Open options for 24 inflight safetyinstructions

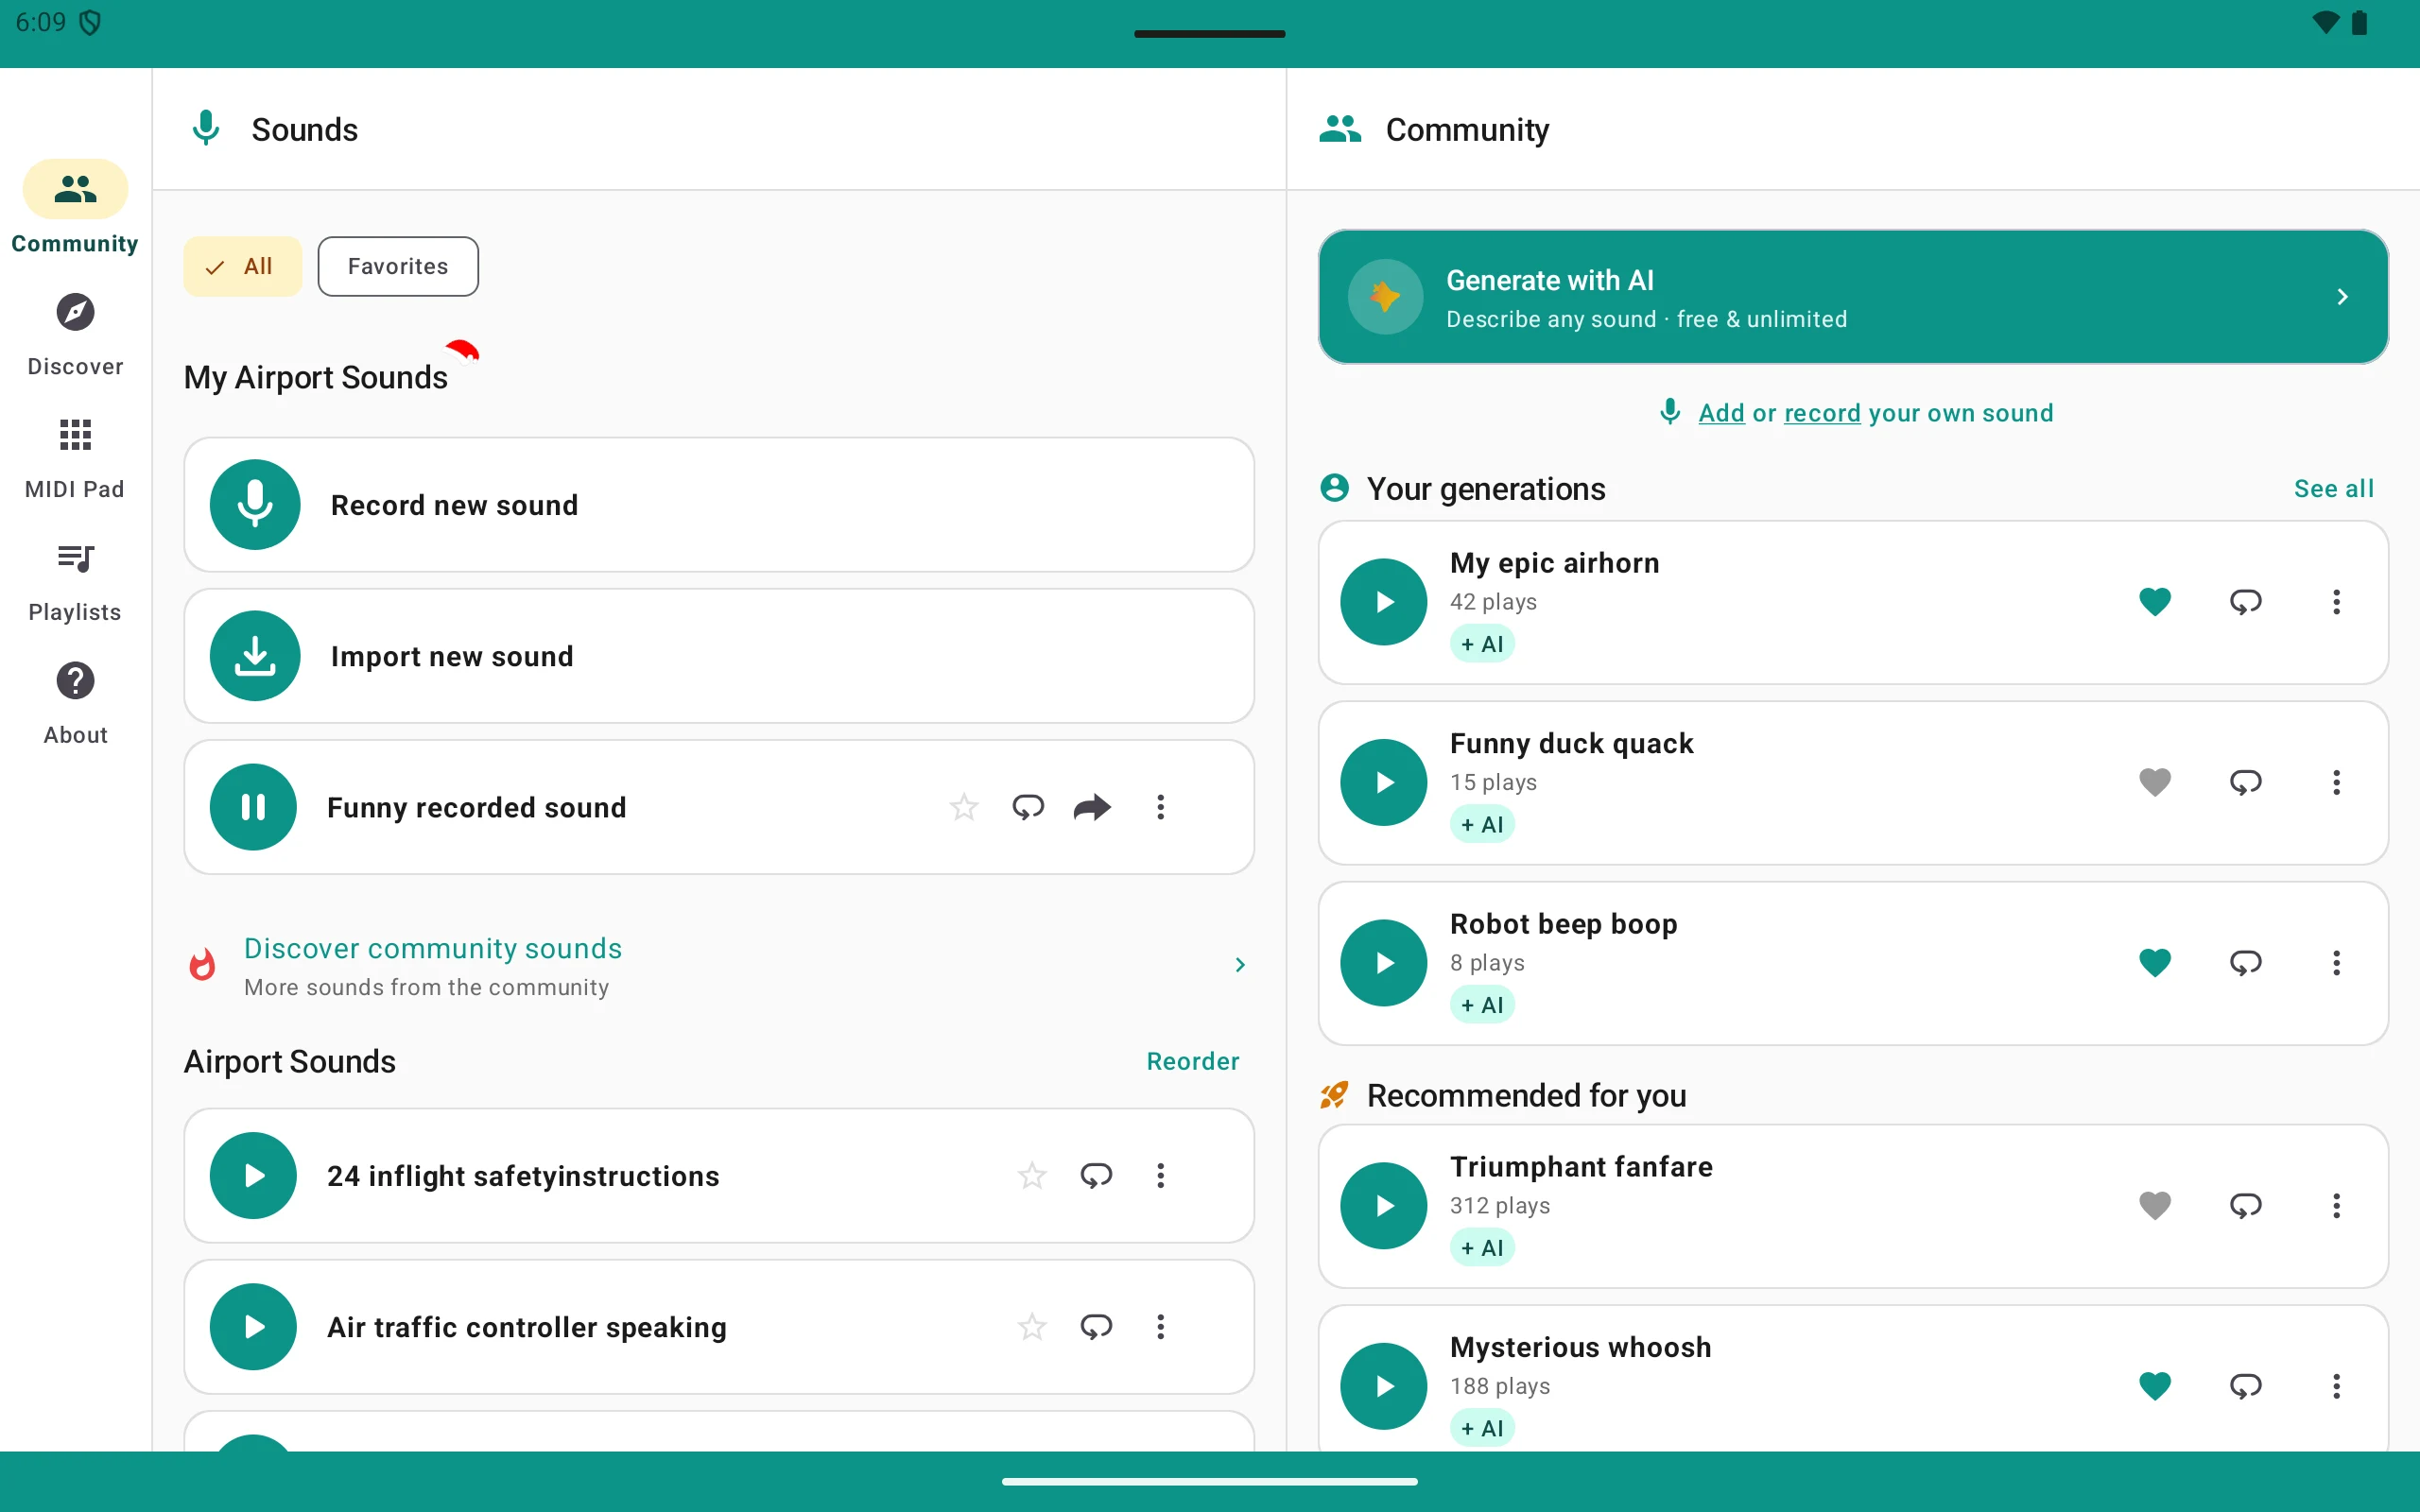[x=1160, y=1175]
